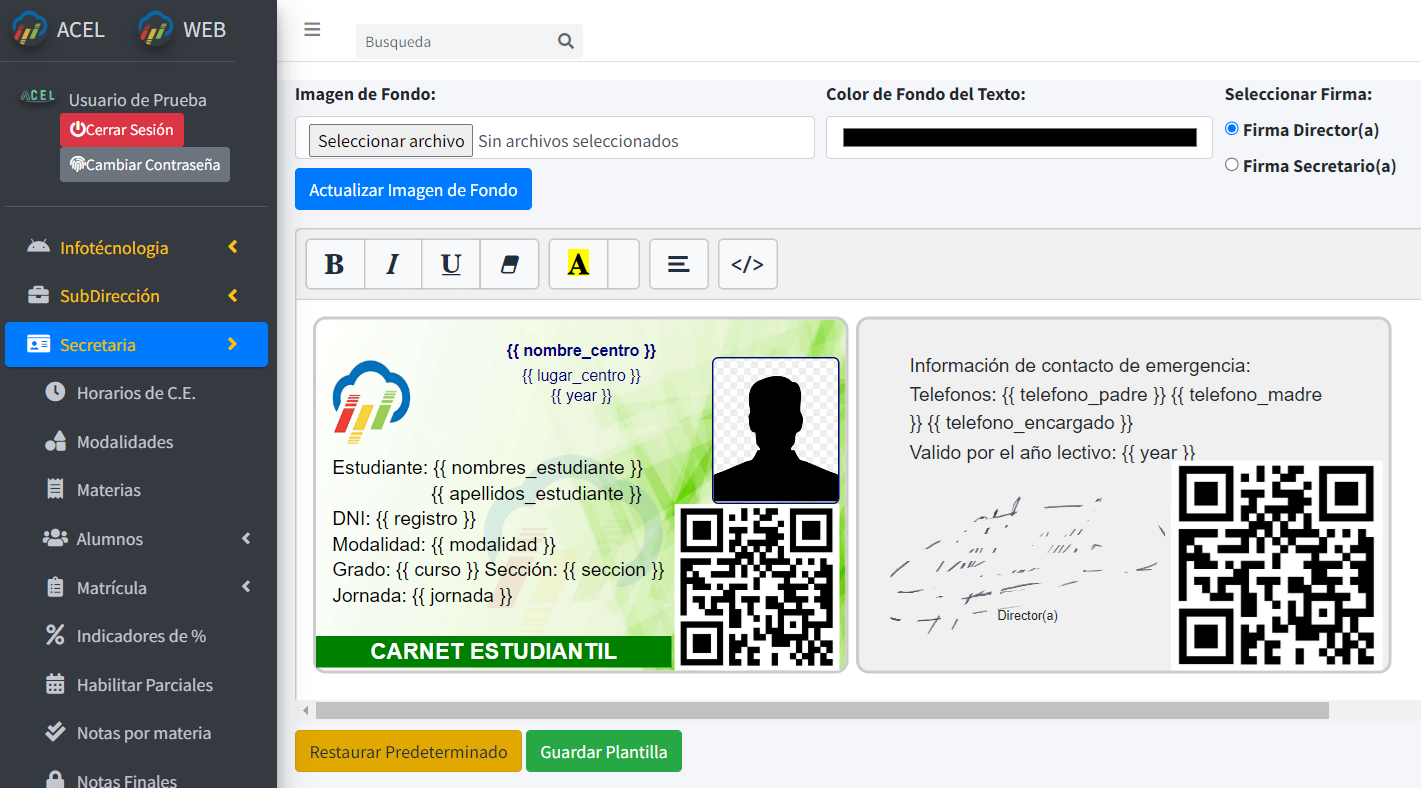Image resolution: width=1421 pixels, height=788 pixels.
Task: Click the {{ nombre_centro }} placeholder text
Action: click(581, 350)
